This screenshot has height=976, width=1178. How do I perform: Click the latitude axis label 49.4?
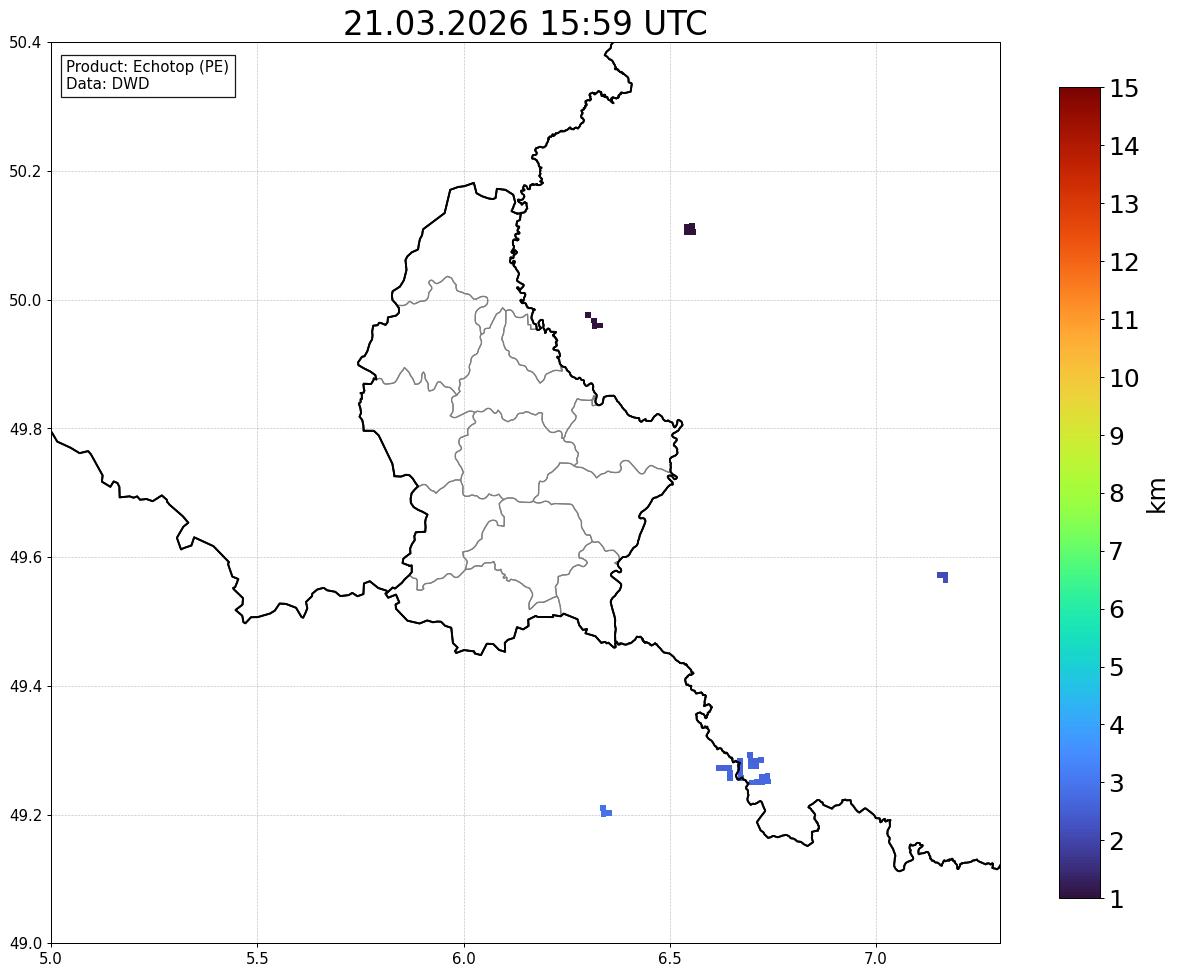25,687
